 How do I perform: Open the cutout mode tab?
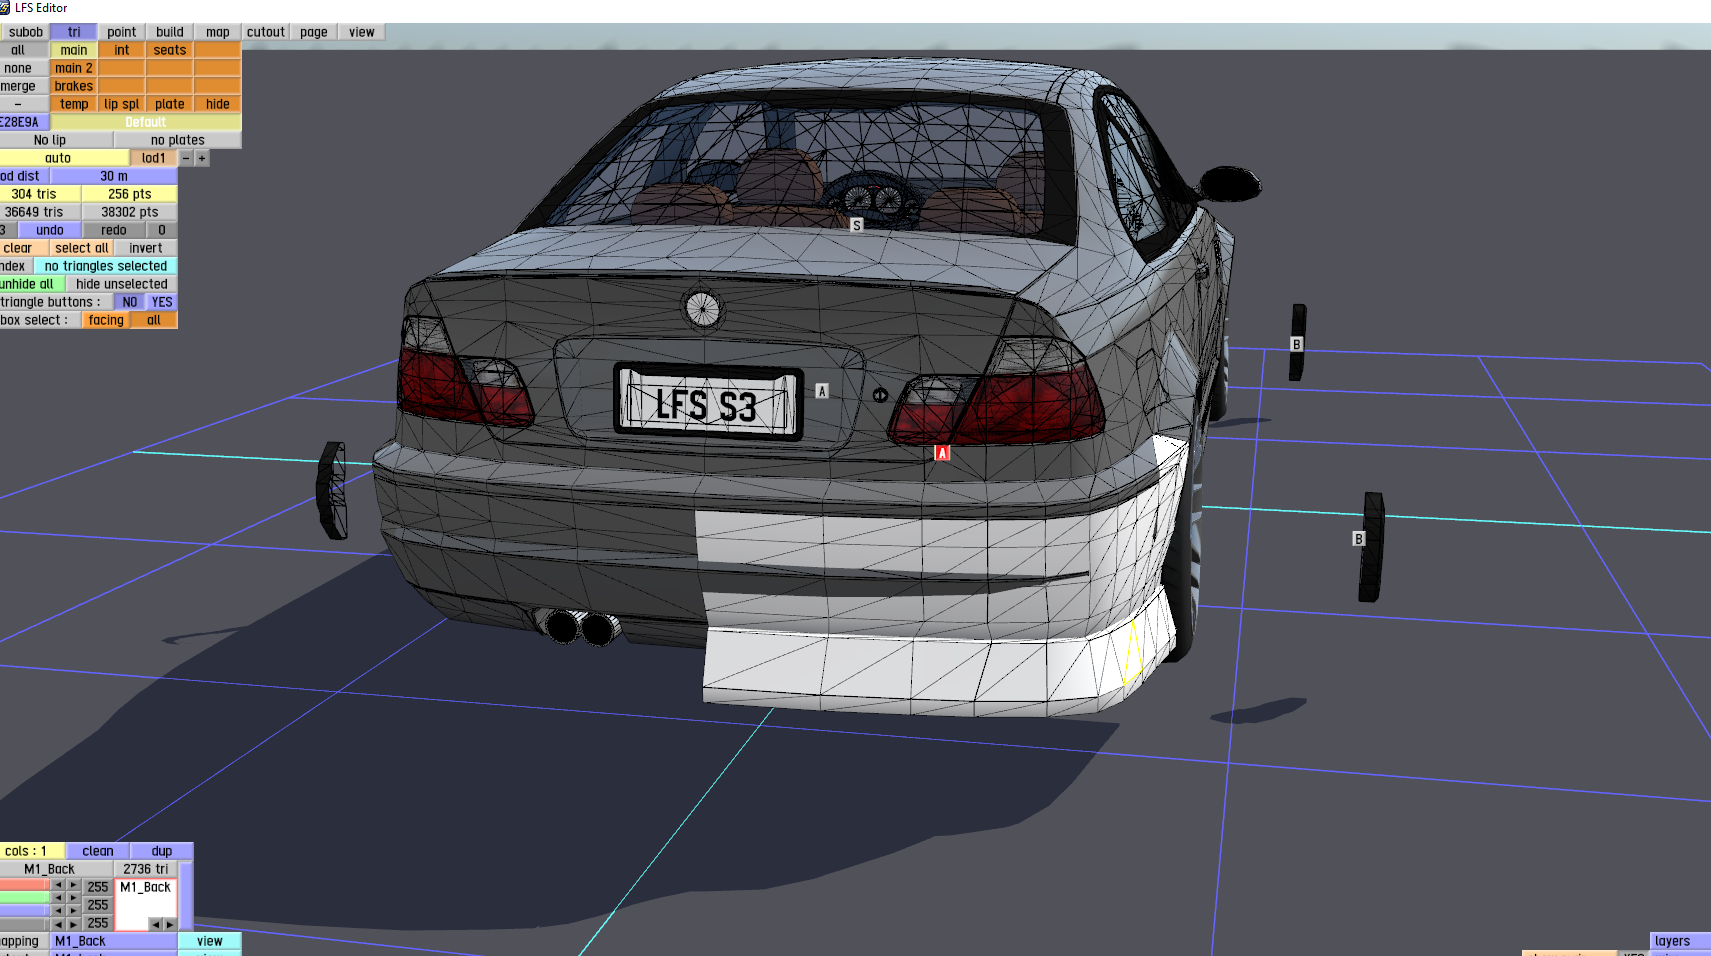tap(266, 32)
